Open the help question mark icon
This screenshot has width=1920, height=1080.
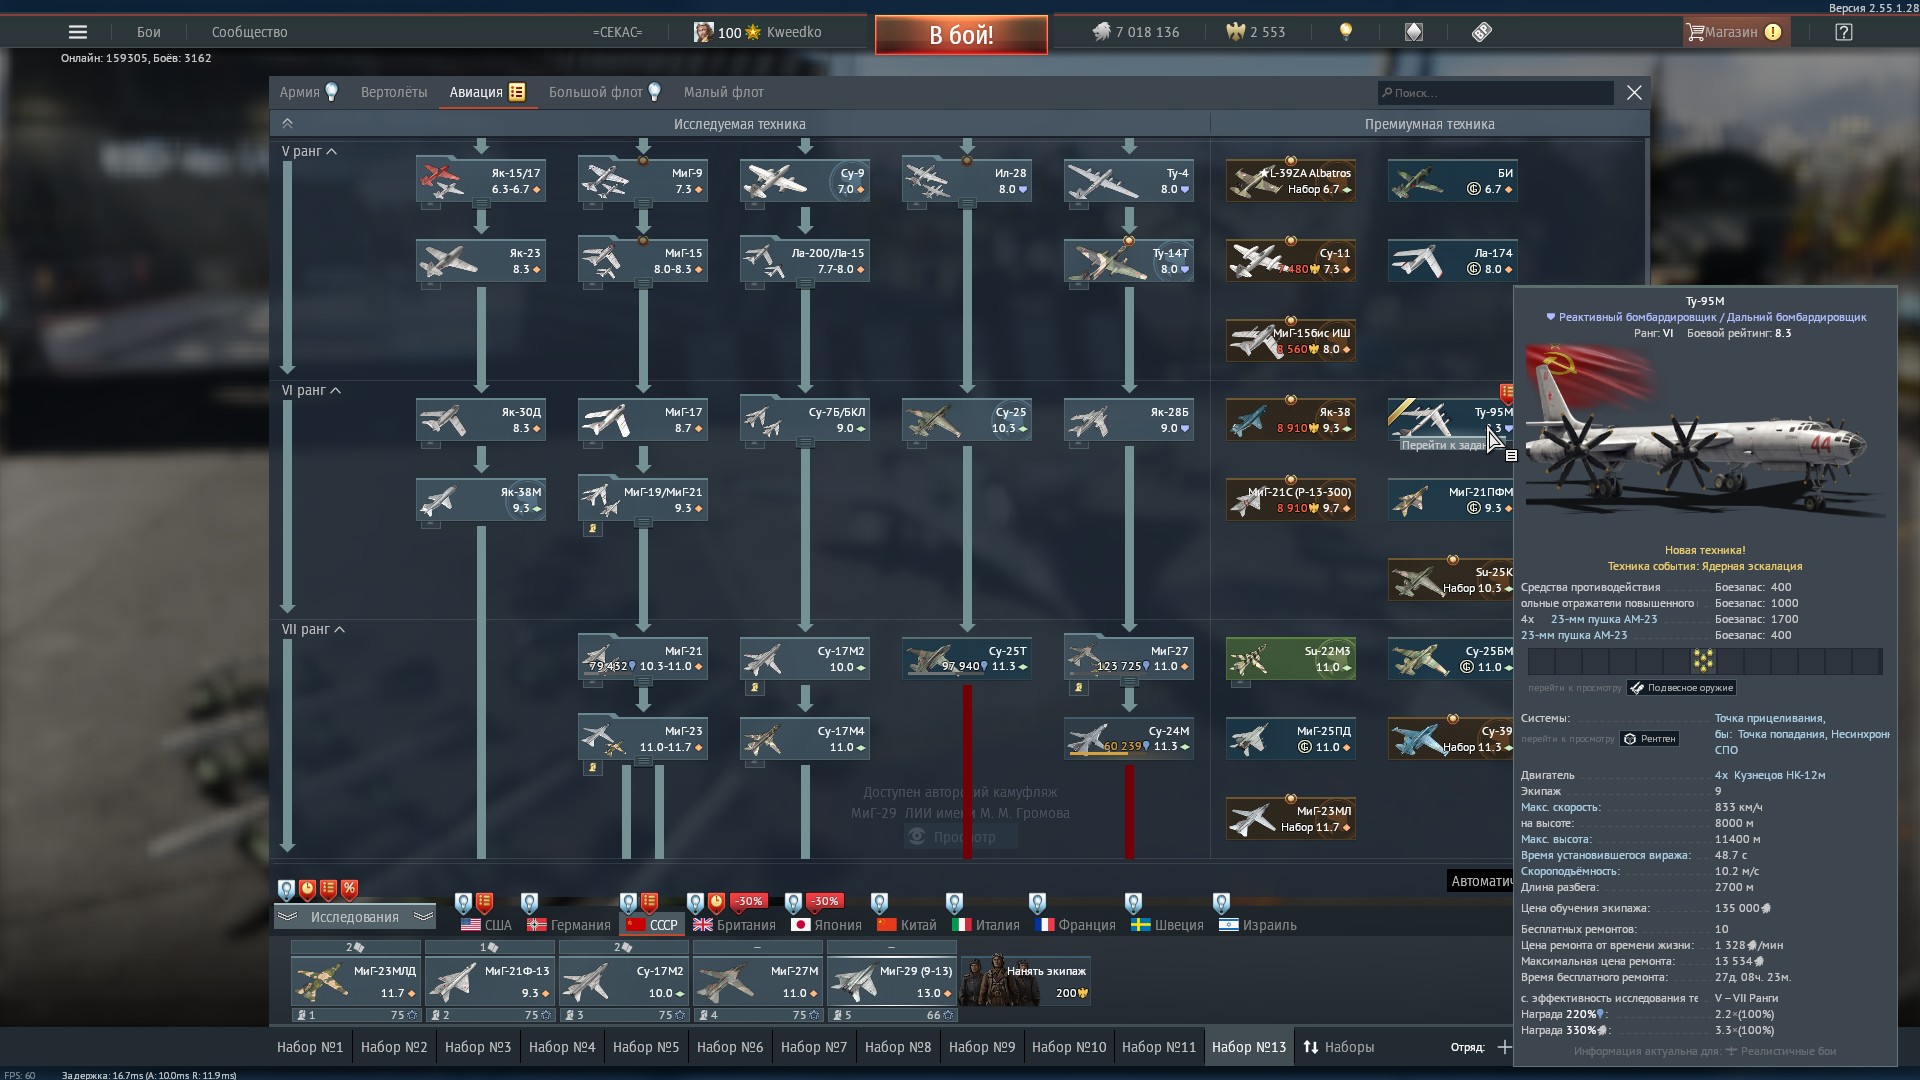pos(1843,32)
